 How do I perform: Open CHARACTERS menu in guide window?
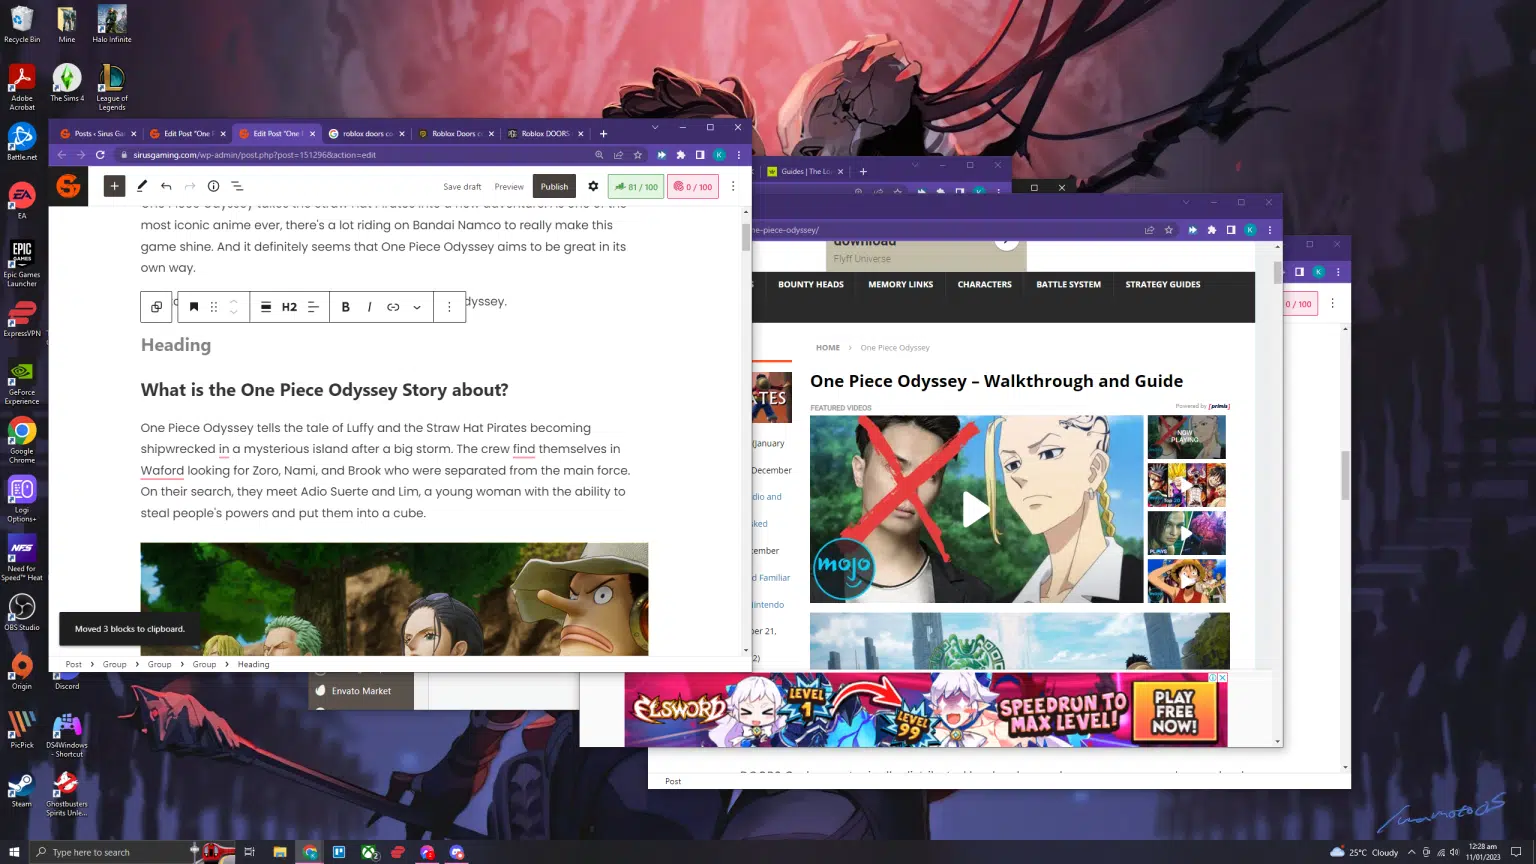(x=984, y=284)
